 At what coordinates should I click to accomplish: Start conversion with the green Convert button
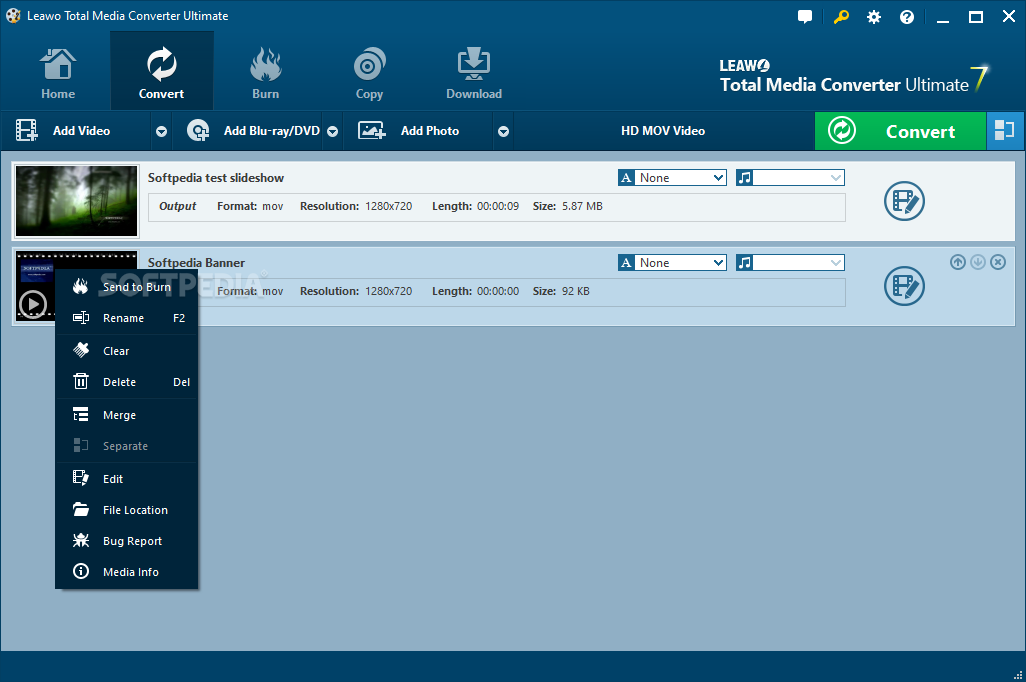point(900,131)
